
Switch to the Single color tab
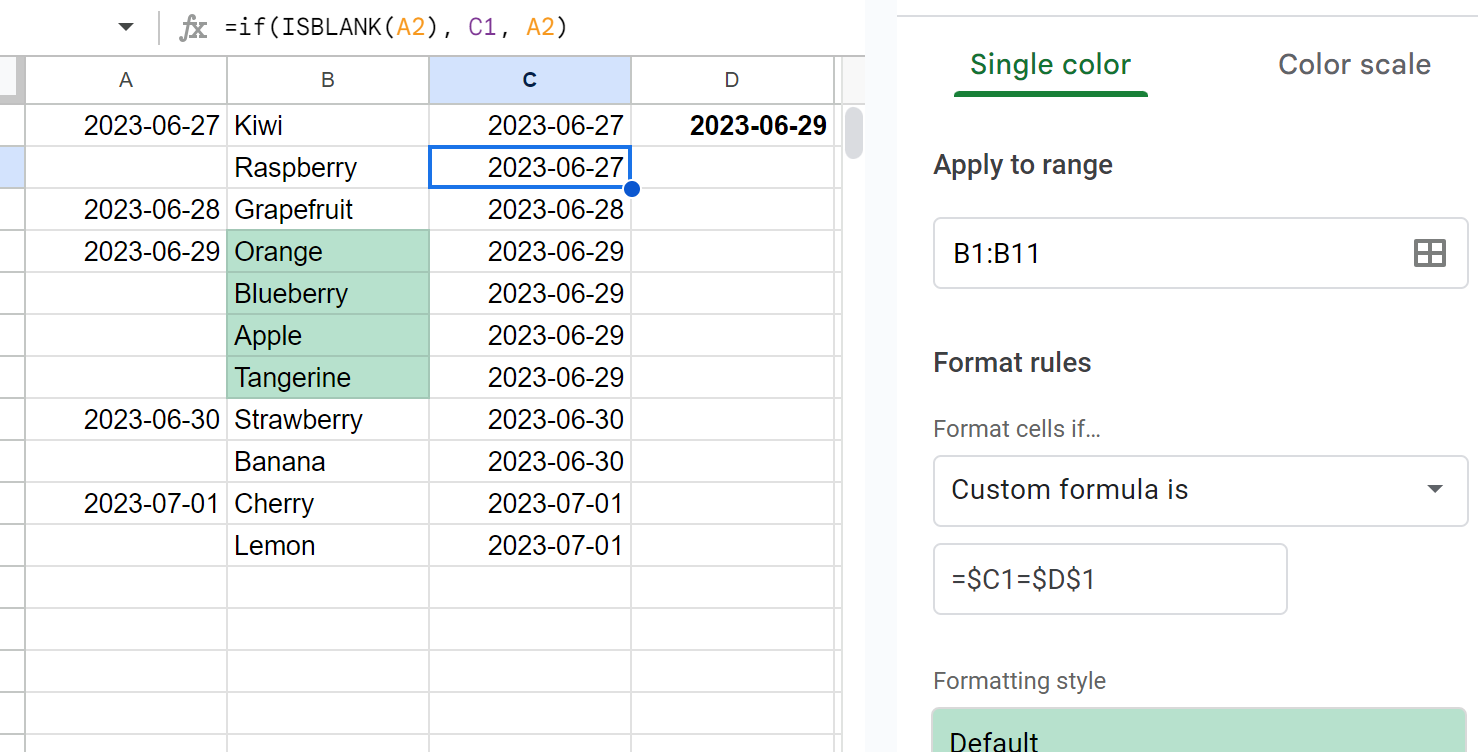(1050, 65)
